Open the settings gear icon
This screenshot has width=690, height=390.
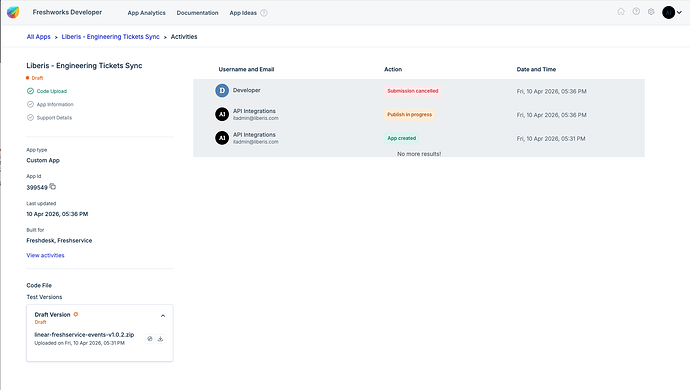651,12
